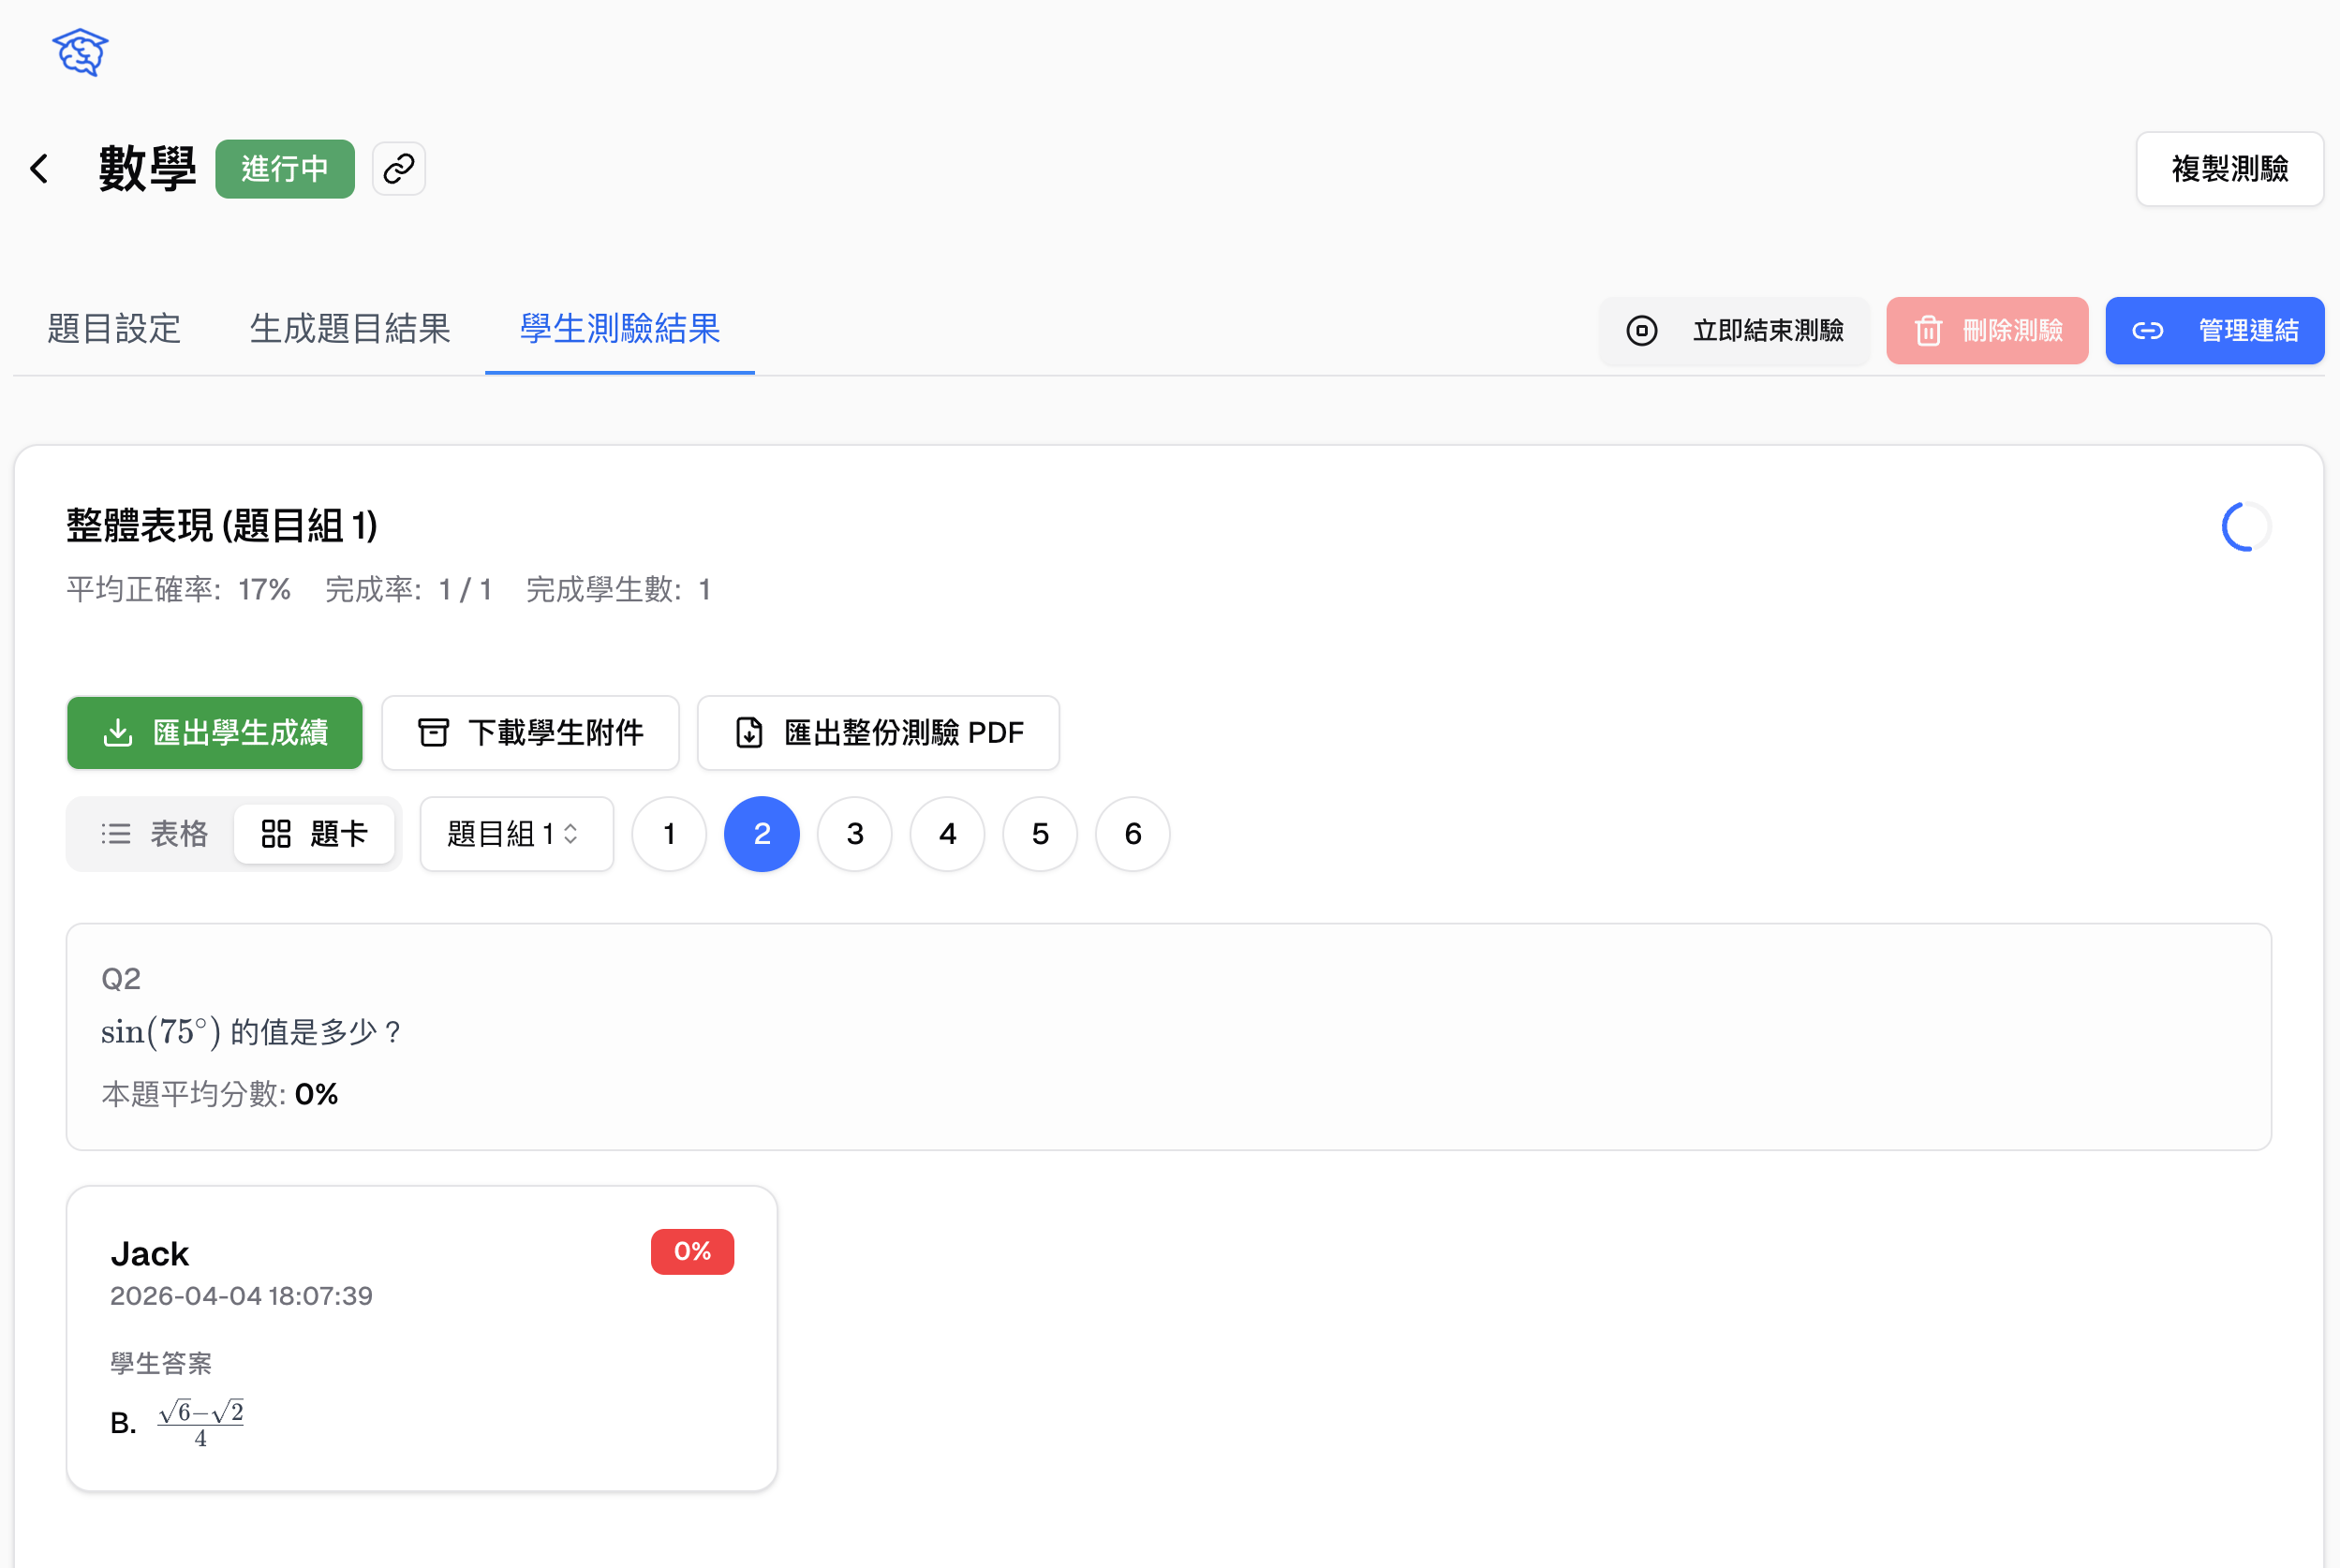Click the timestamp 2026-04-04 18:07:39

[x=241, y=1296]
